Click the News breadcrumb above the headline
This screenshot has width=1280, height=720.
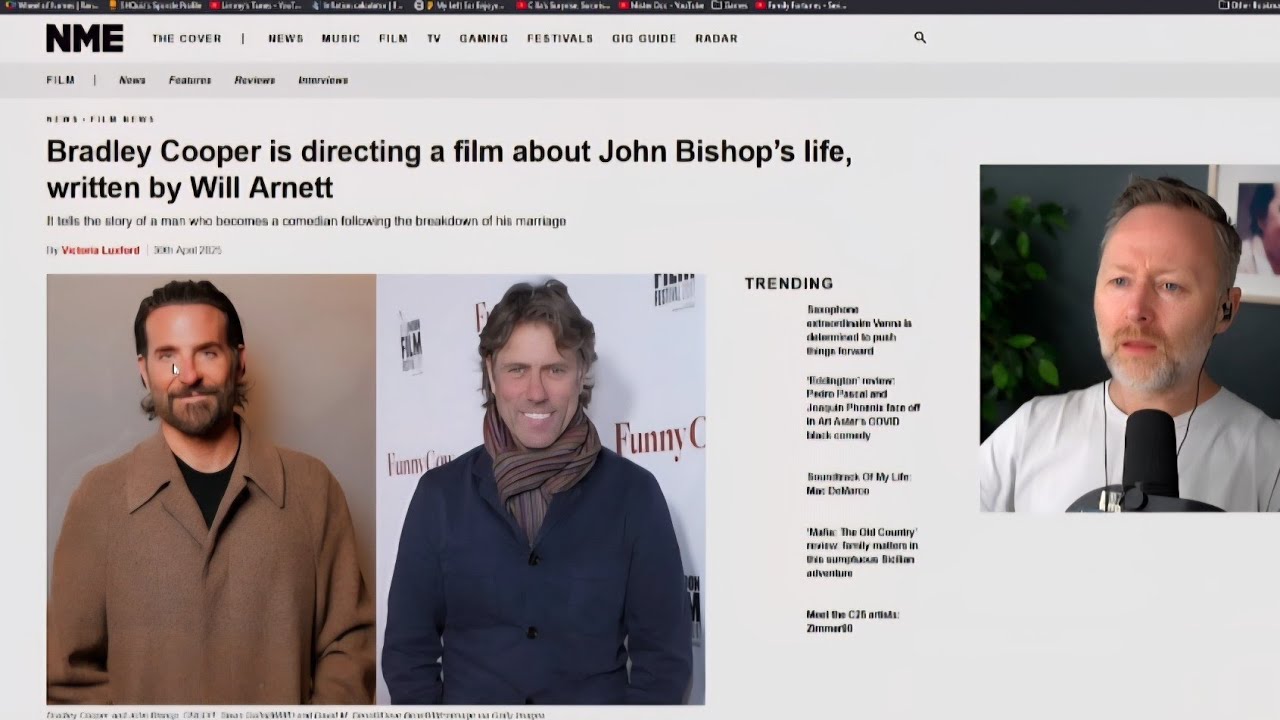tap(62, 119)
